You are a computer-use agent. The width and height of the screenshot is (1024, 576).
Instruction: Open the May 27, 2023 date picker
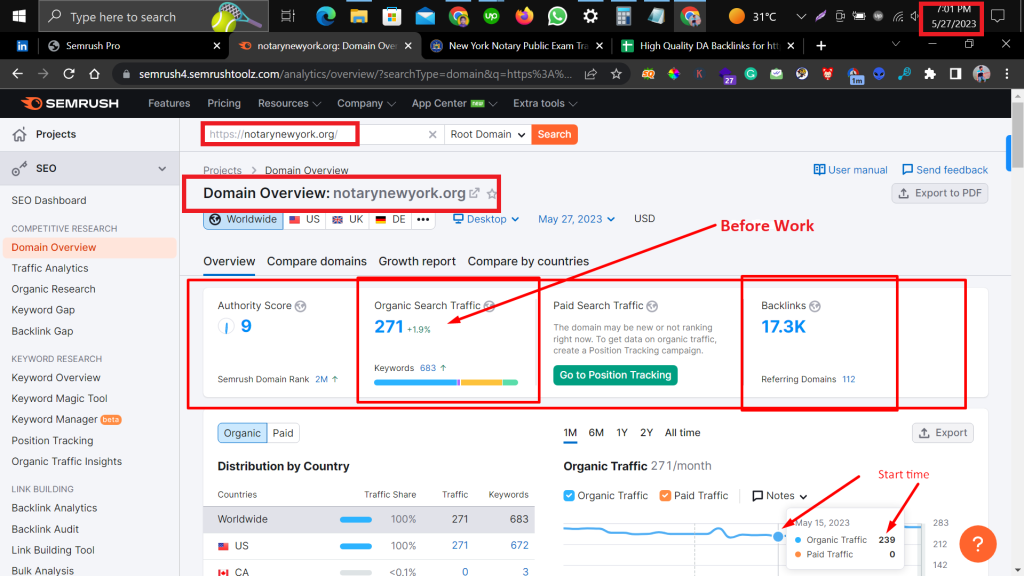576,219
